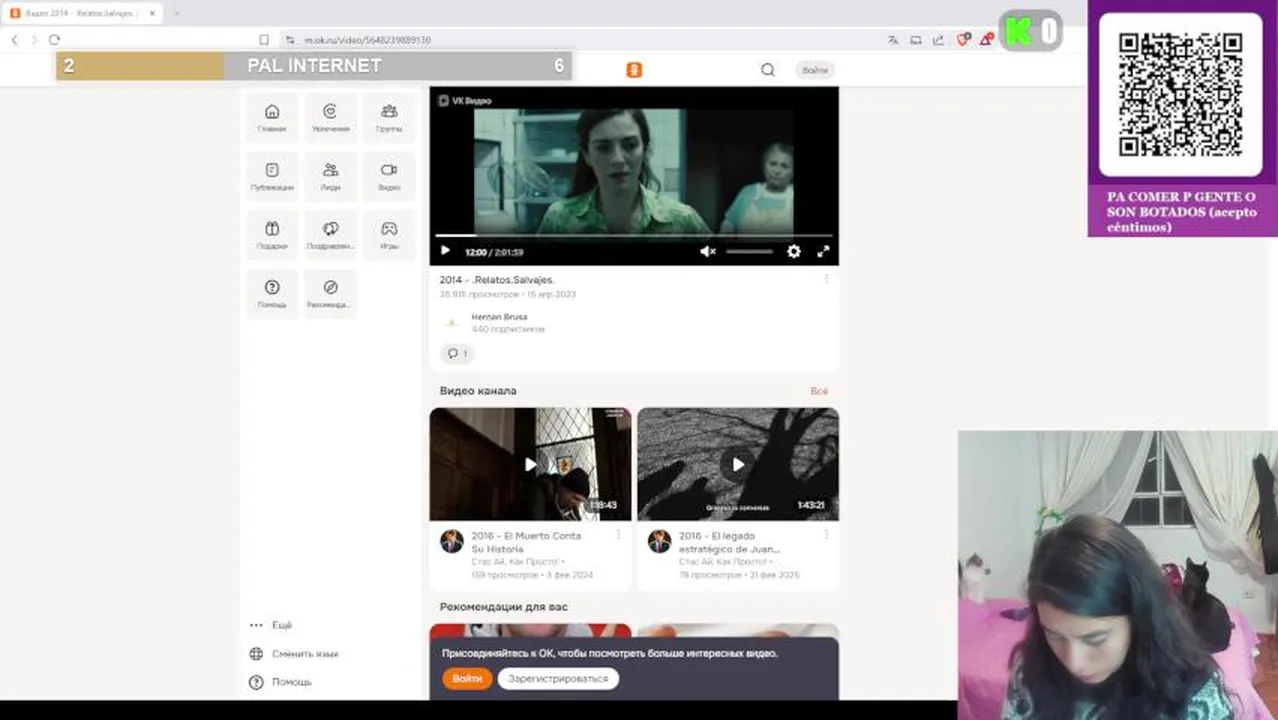Open the Brave Shields lion icon

click(x=963, y=40)
